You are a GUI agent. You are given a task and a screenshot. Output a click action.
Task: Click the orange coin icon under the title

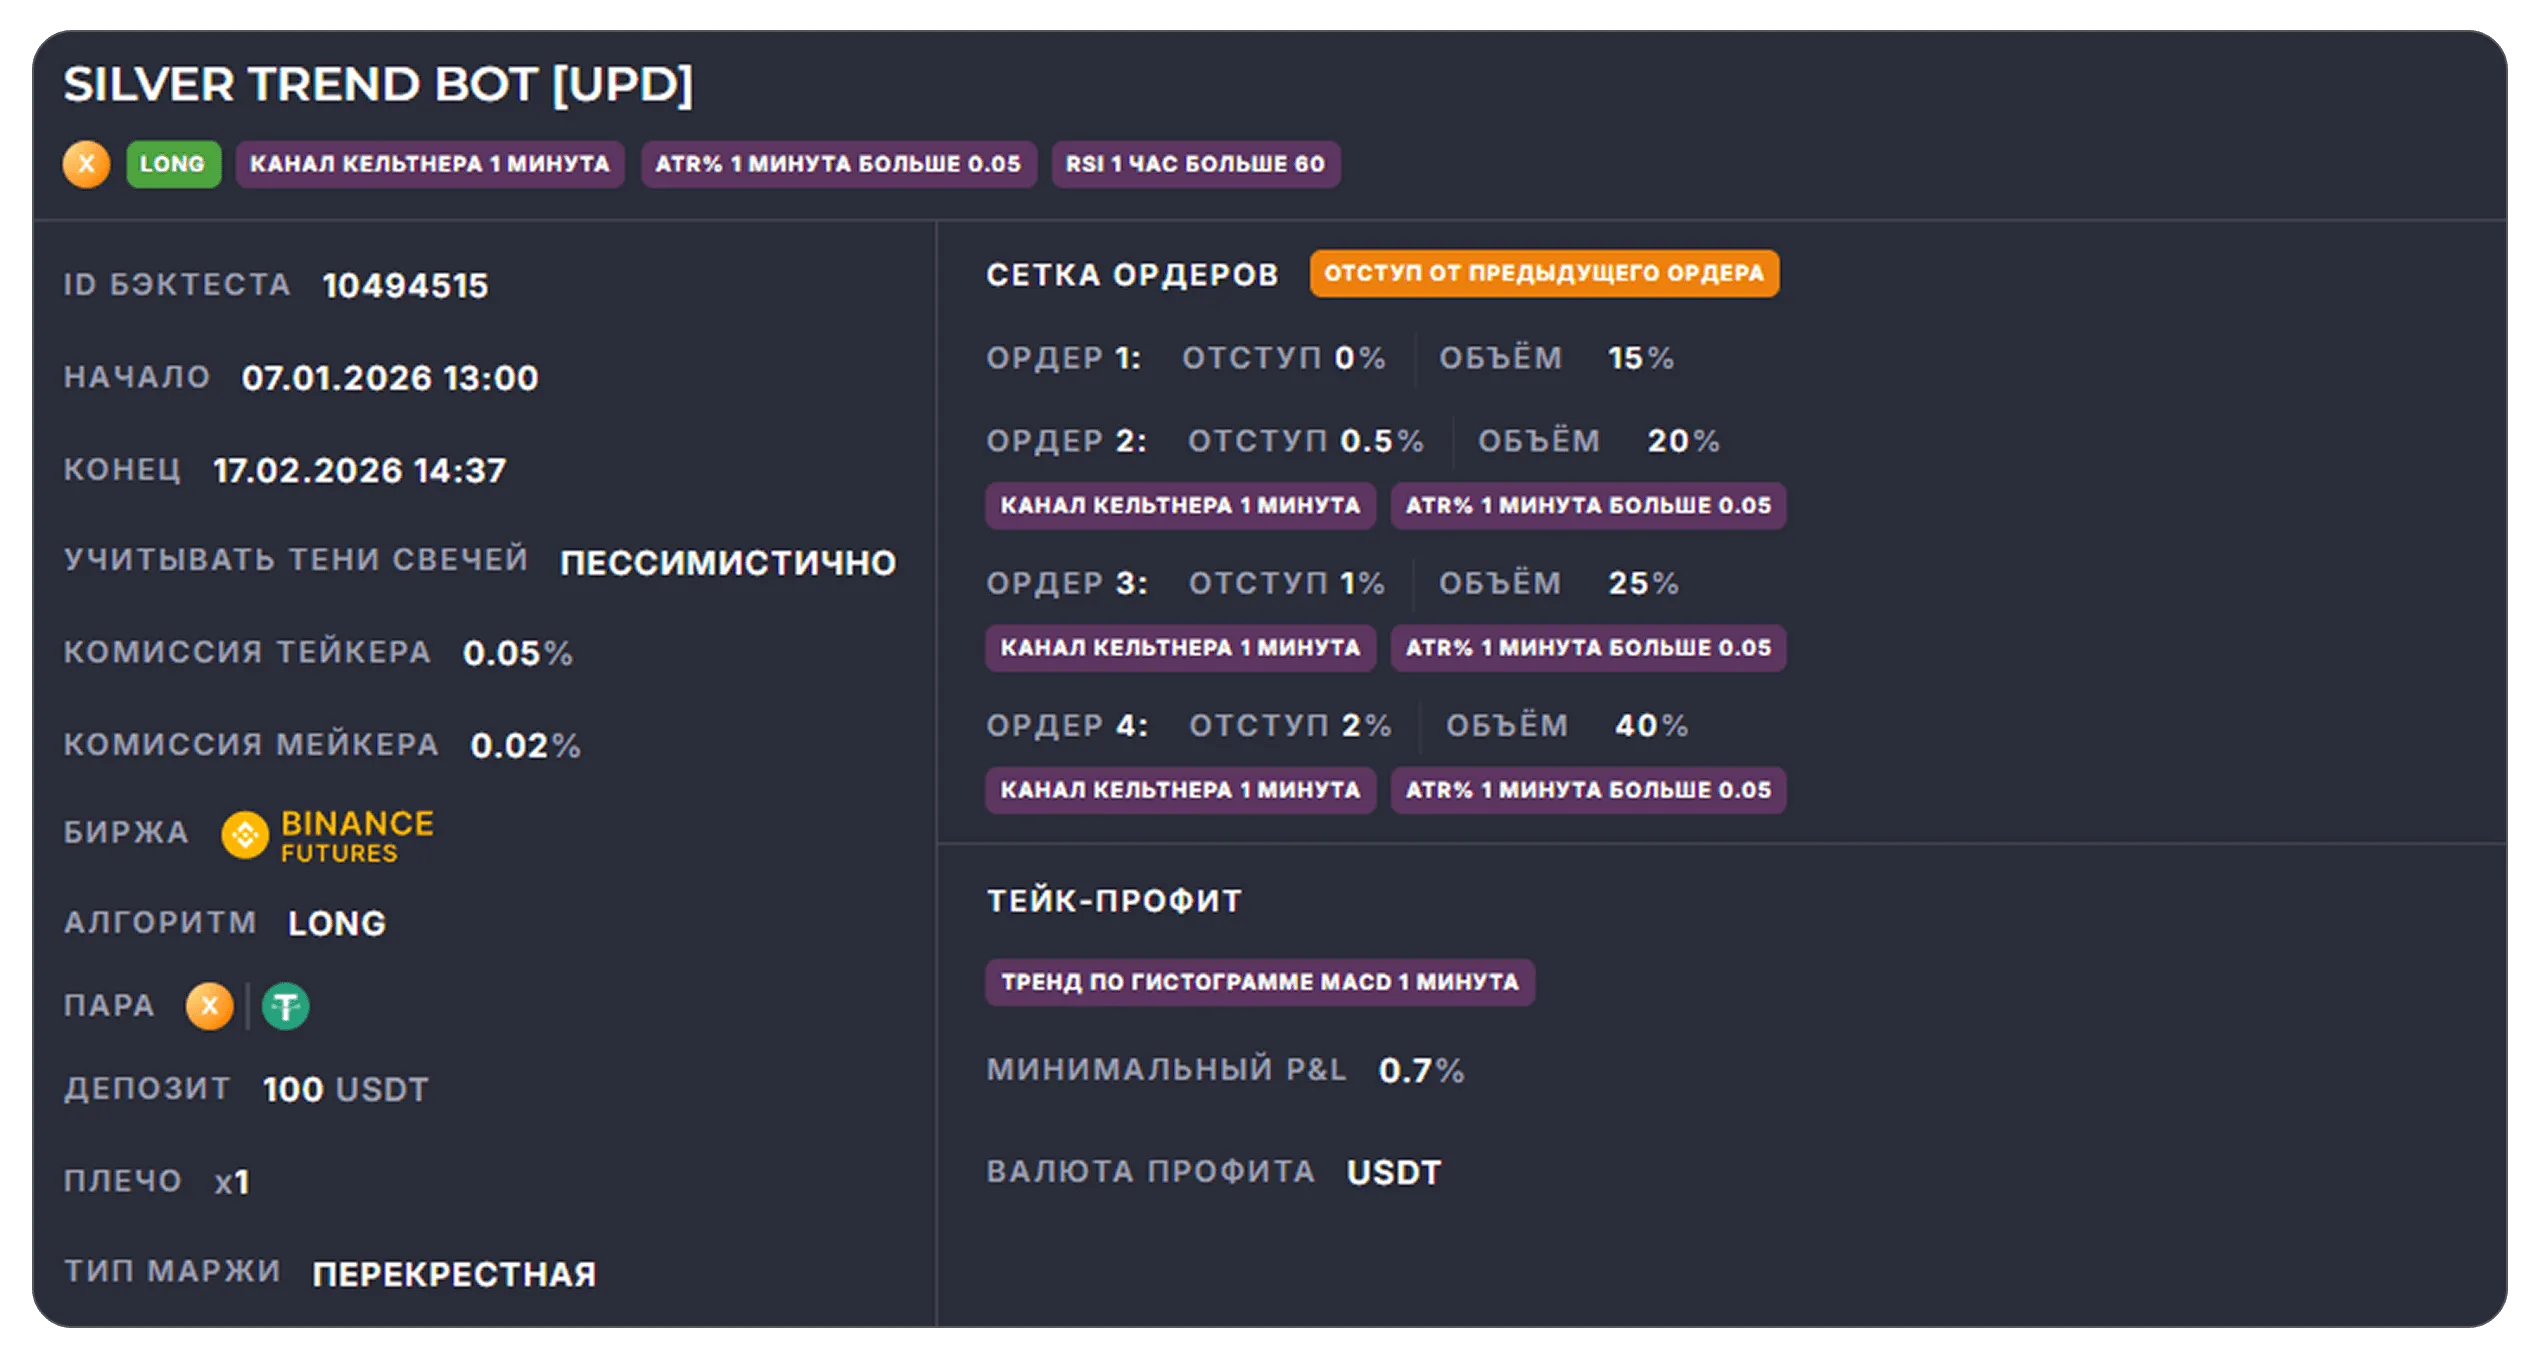86,163
